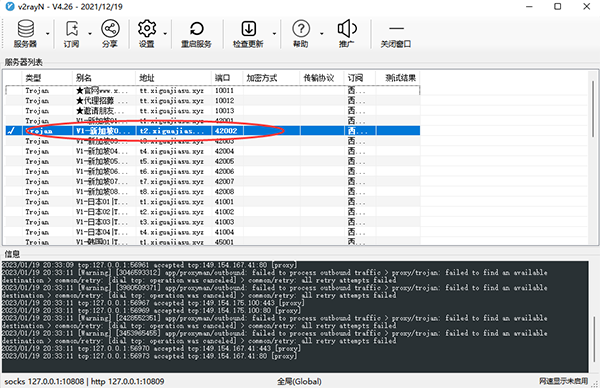Click the server list vertical scrollbar
Viewport: 600px width, 388px height.
593,109
